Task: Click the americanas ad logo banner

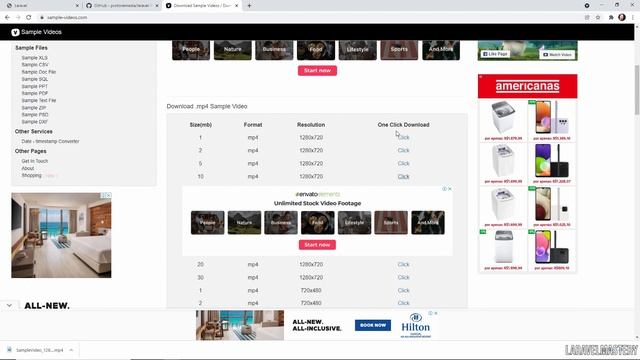Action: pos(527,86)
